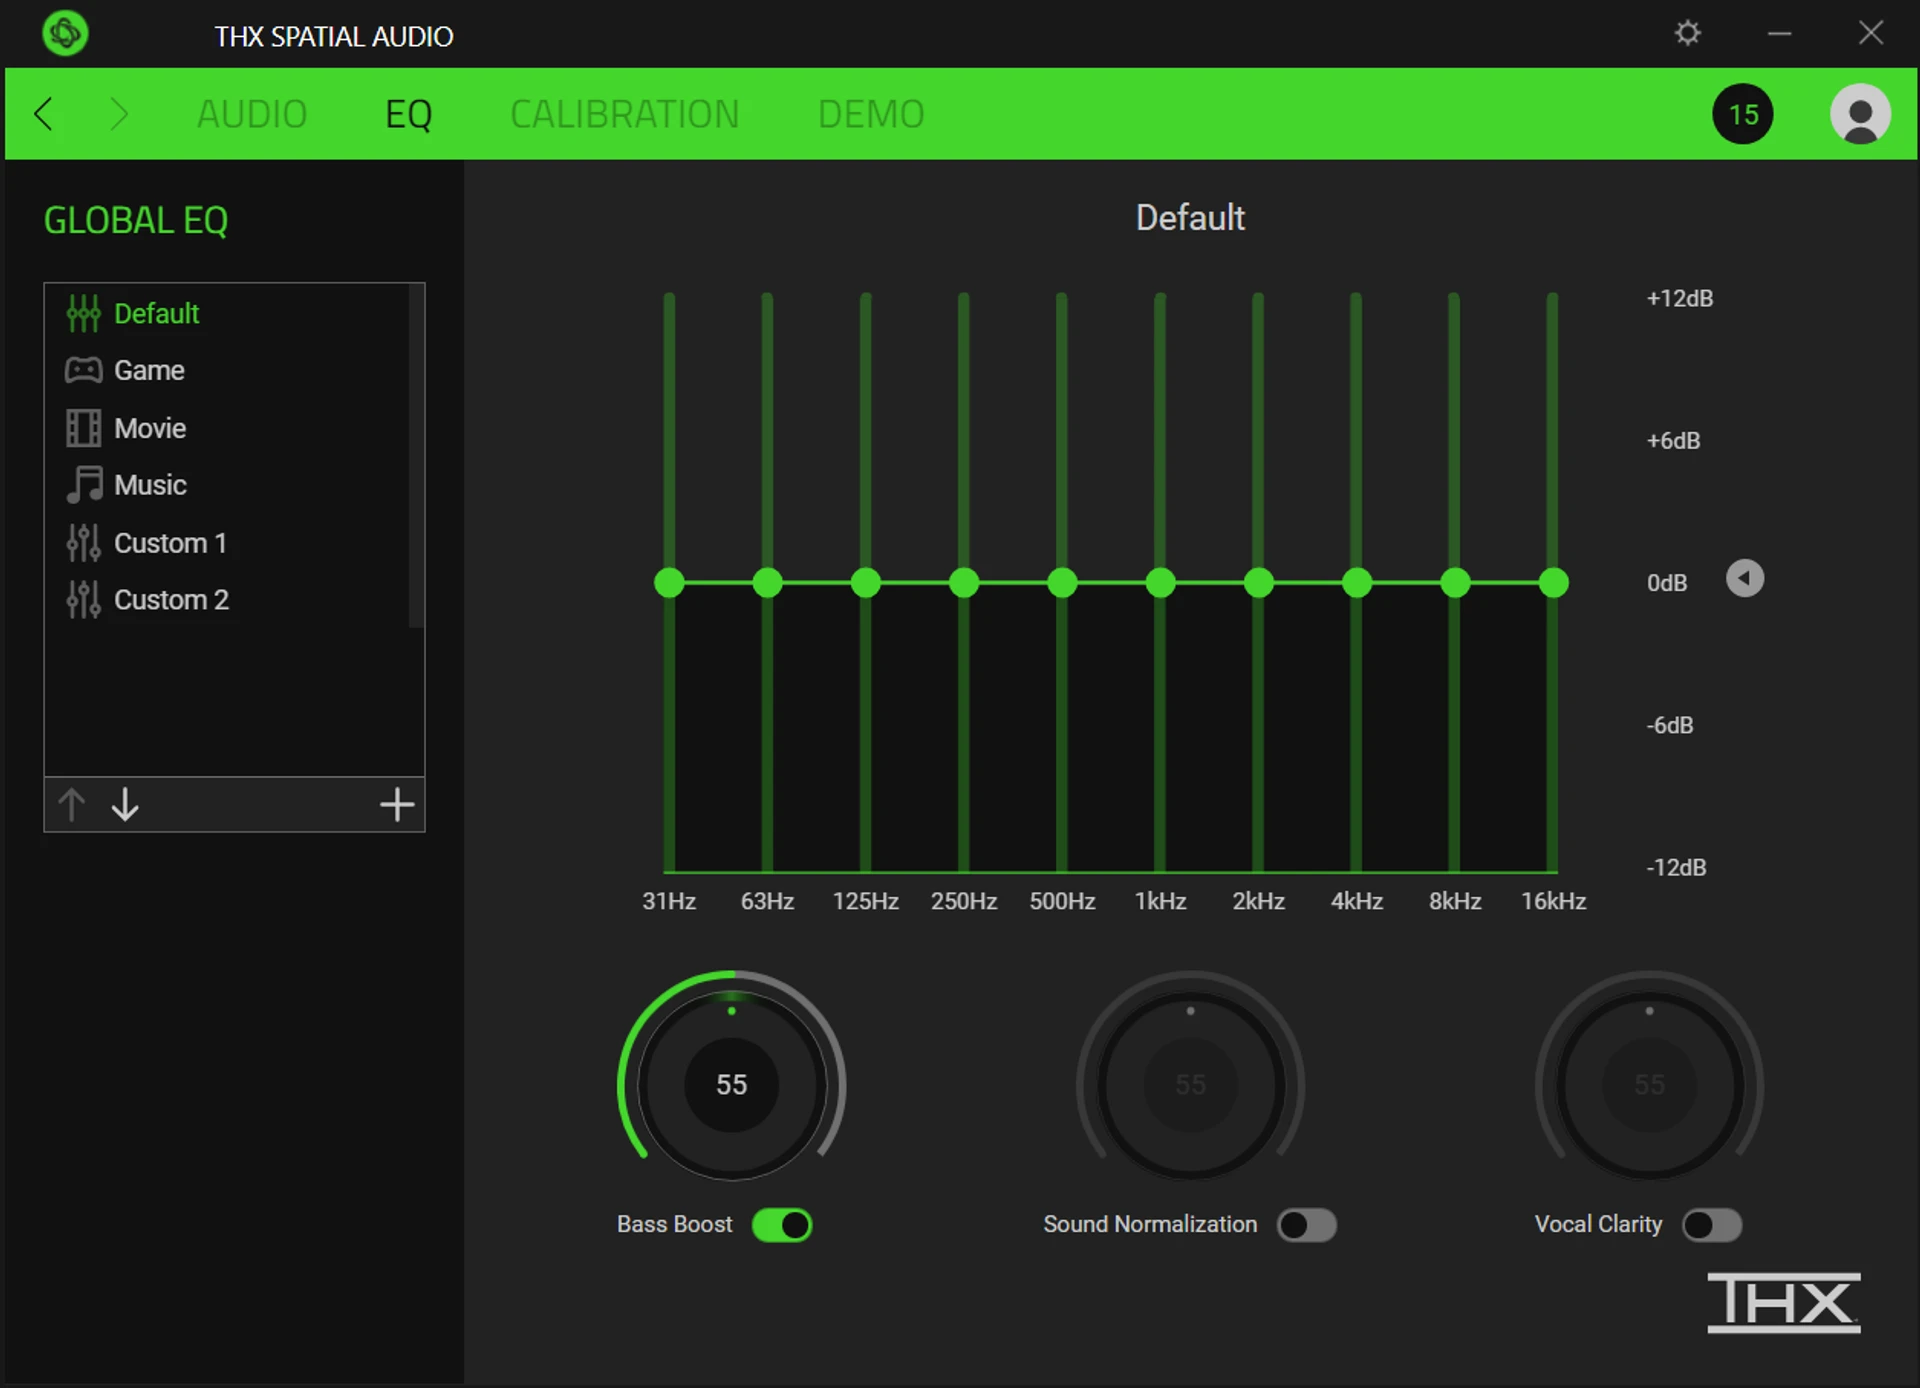Click the +12dB scale label
The width and height of the screenshot is (1920, 1388).
(x=1679, y=299)
